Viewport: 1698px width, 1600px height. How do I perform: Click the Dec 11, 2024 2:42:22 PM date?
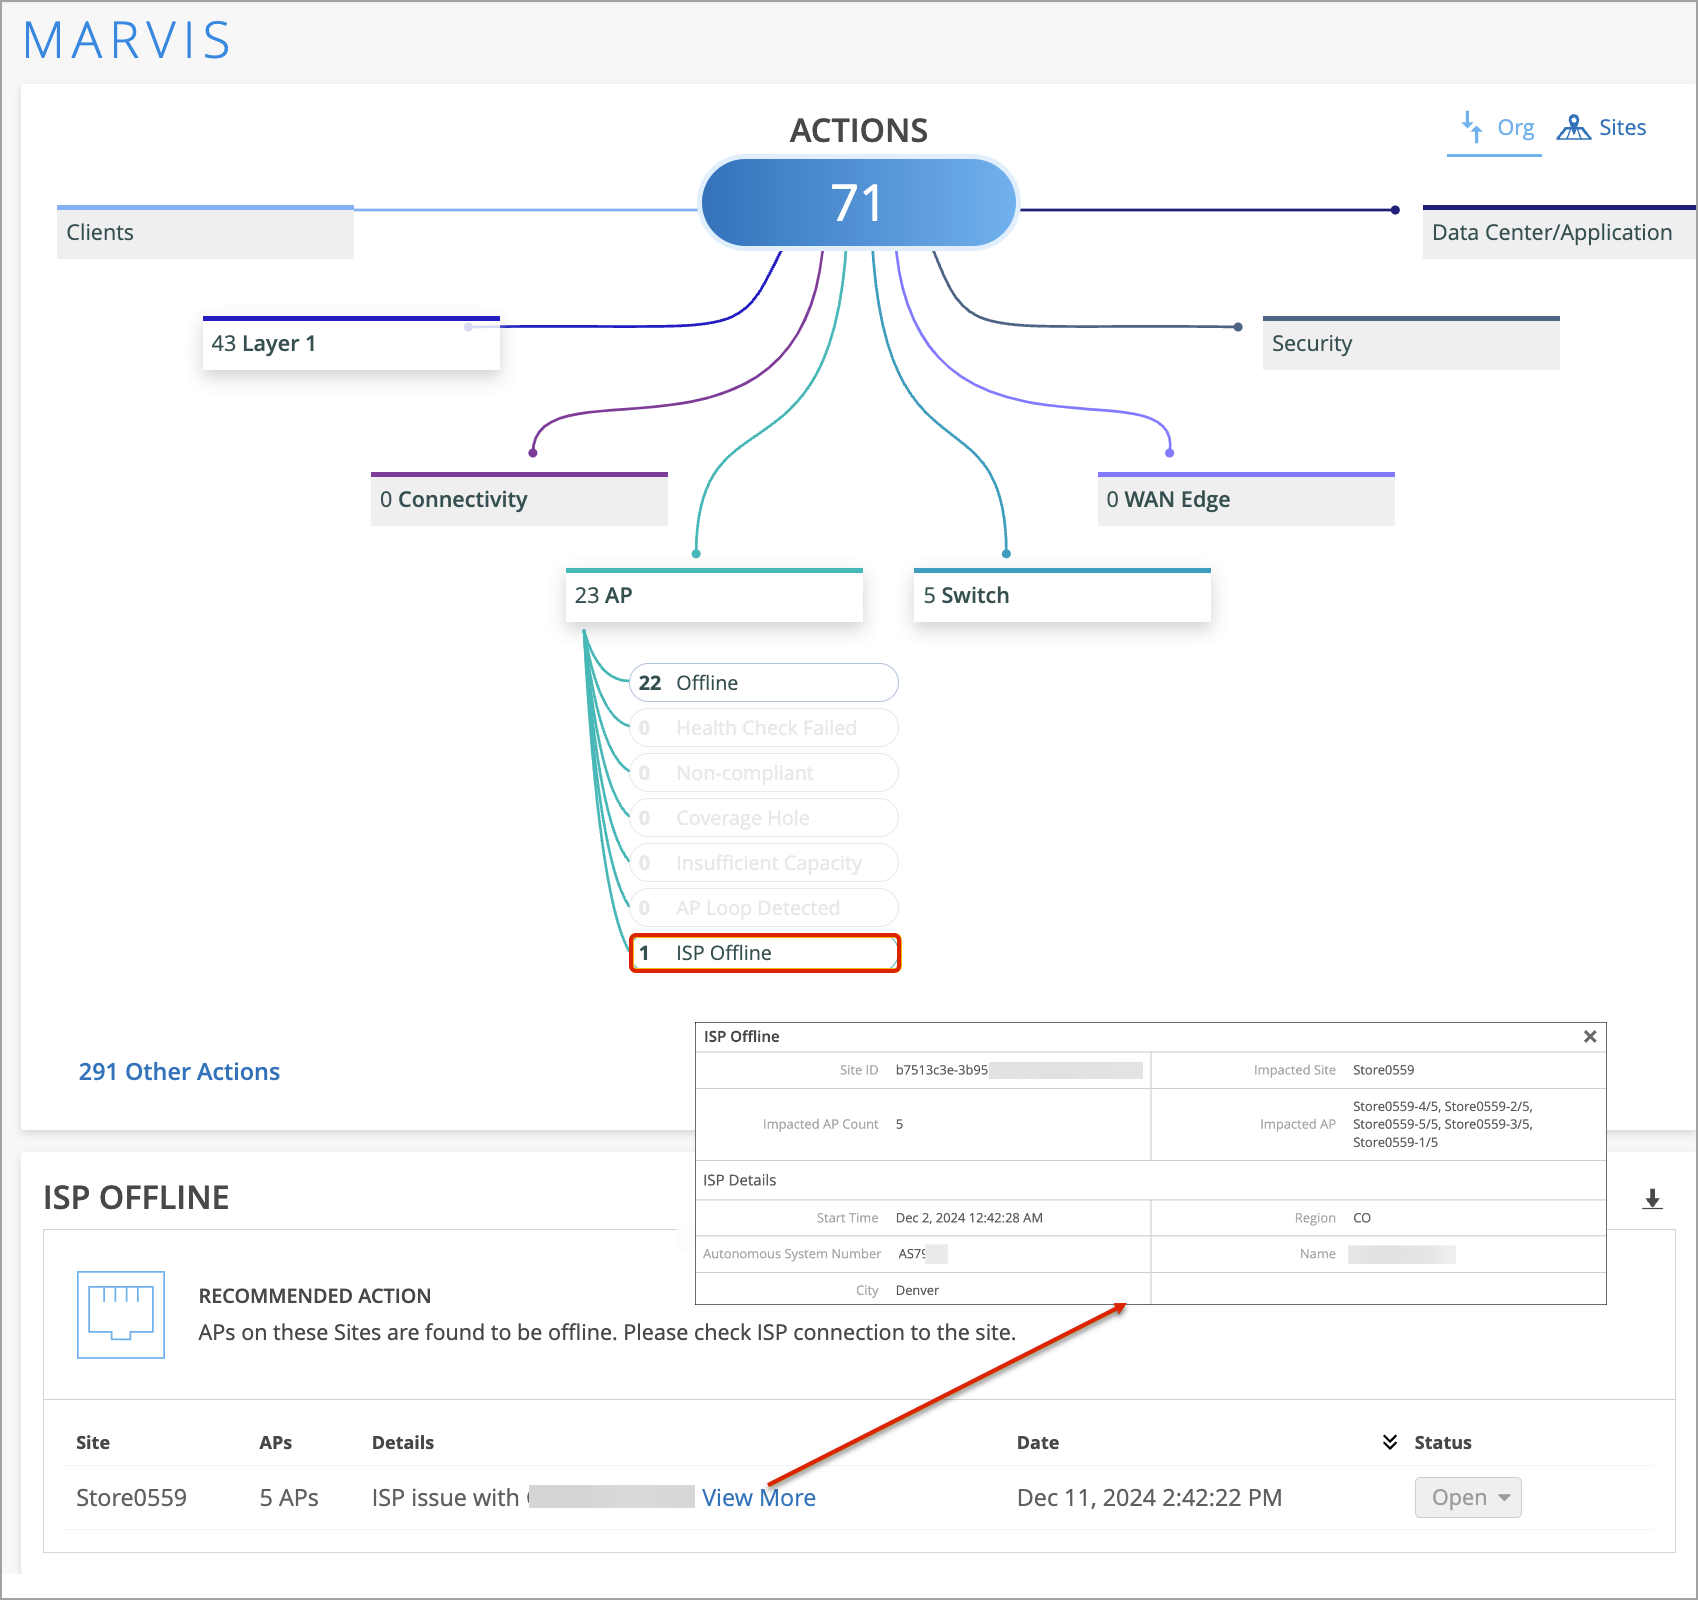[x=1150, y=1498]
